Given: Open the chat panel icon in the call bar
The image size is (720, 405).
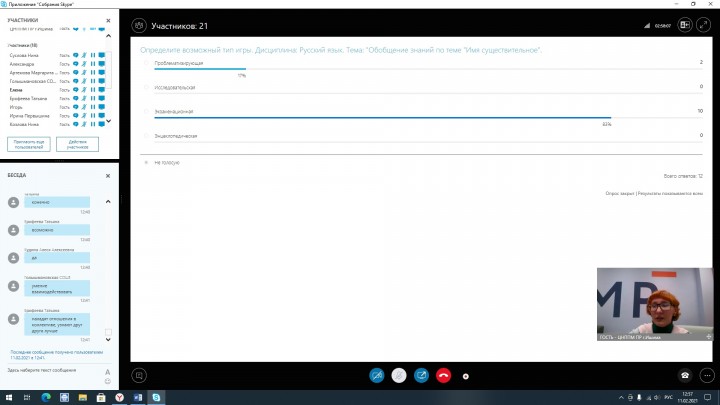Looking at the screenshot, I should pyautogui.click(x=140, y=376).
